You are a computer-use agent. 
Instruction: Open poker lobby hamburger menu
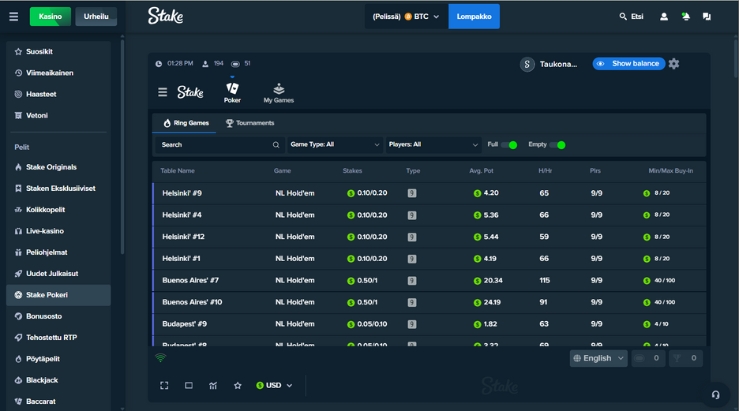(x=162, y=92)
